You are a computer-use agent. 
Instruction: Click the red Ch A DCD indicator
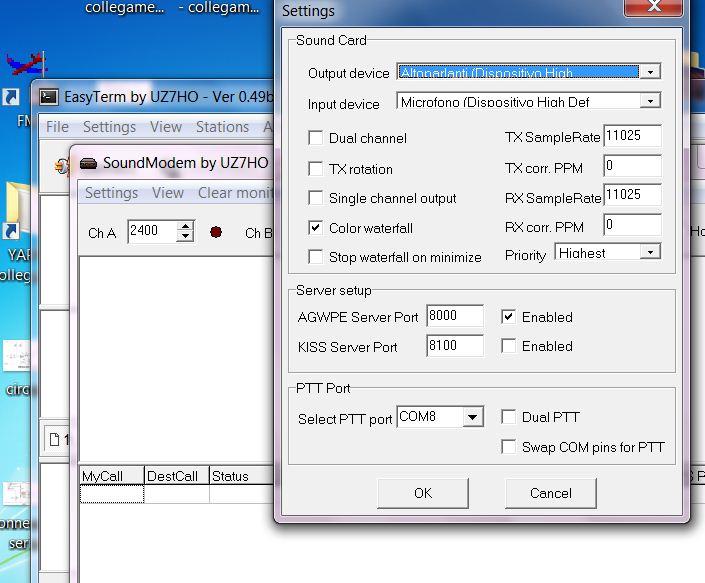click(215, 232)
